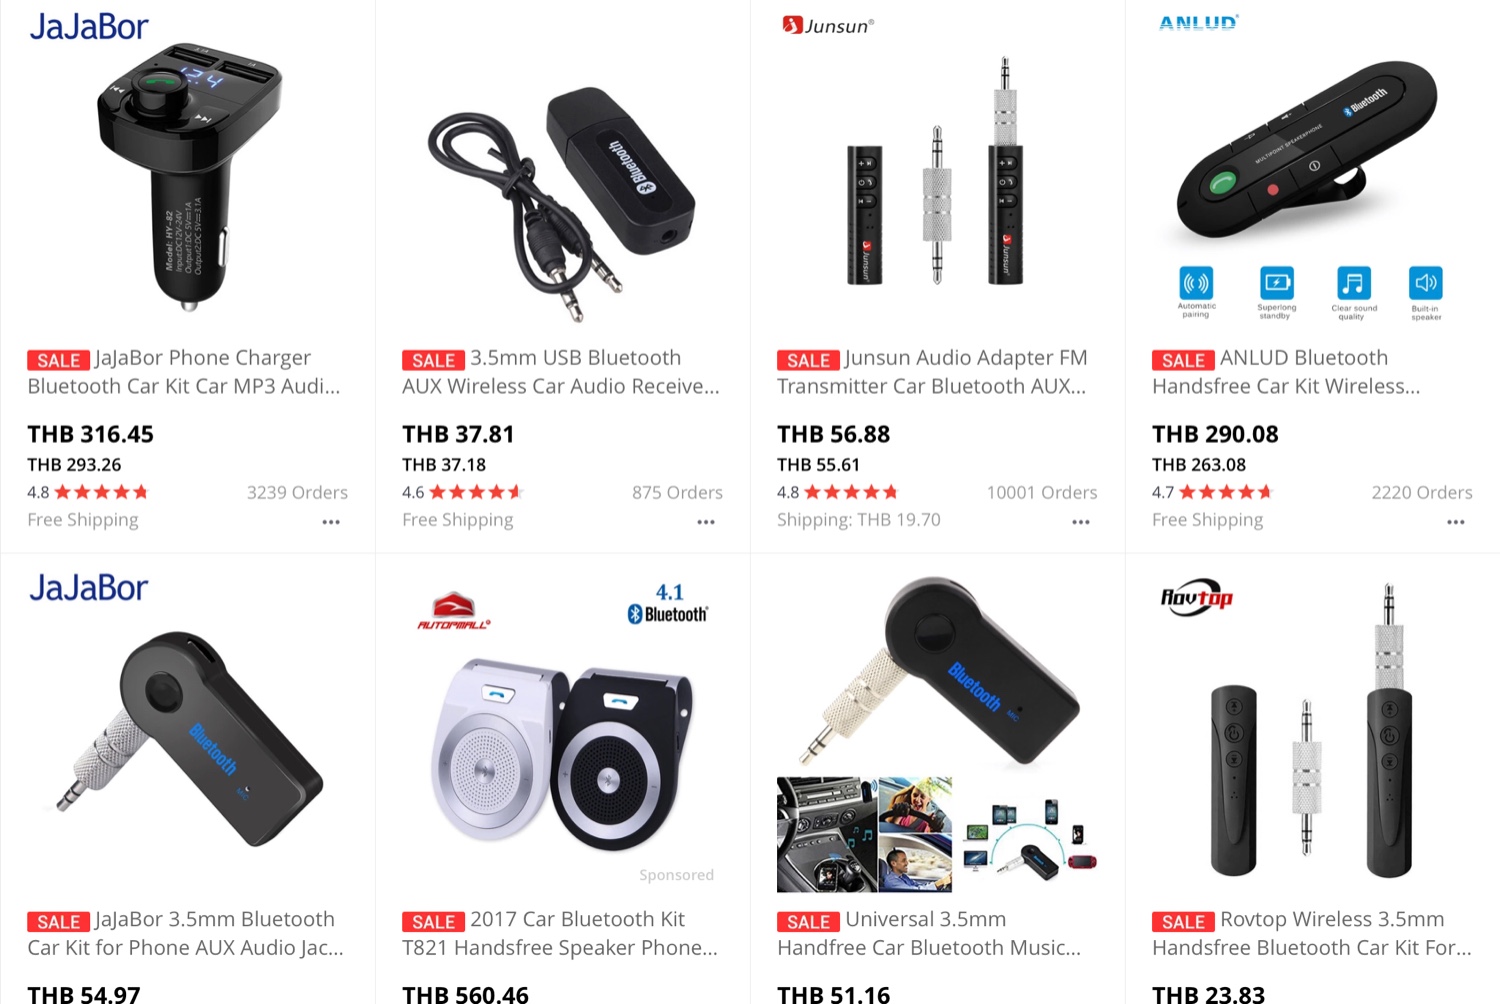Click the Junsun brand logo
The height and width of the screenshot is (1004, 1500).
pyautogui.click(x=828, y=25)
